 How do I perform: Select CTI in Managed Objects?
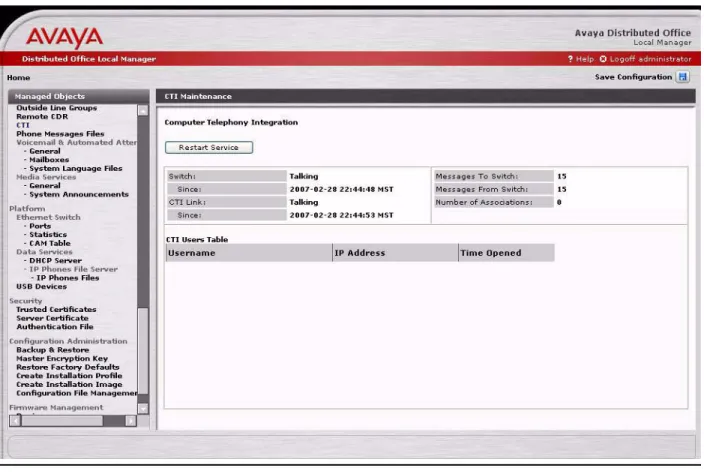point(23,125)
